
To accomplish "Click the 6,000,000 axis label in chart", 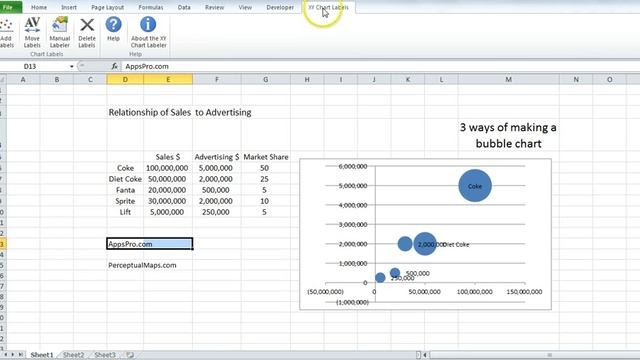I will (353, 166).
